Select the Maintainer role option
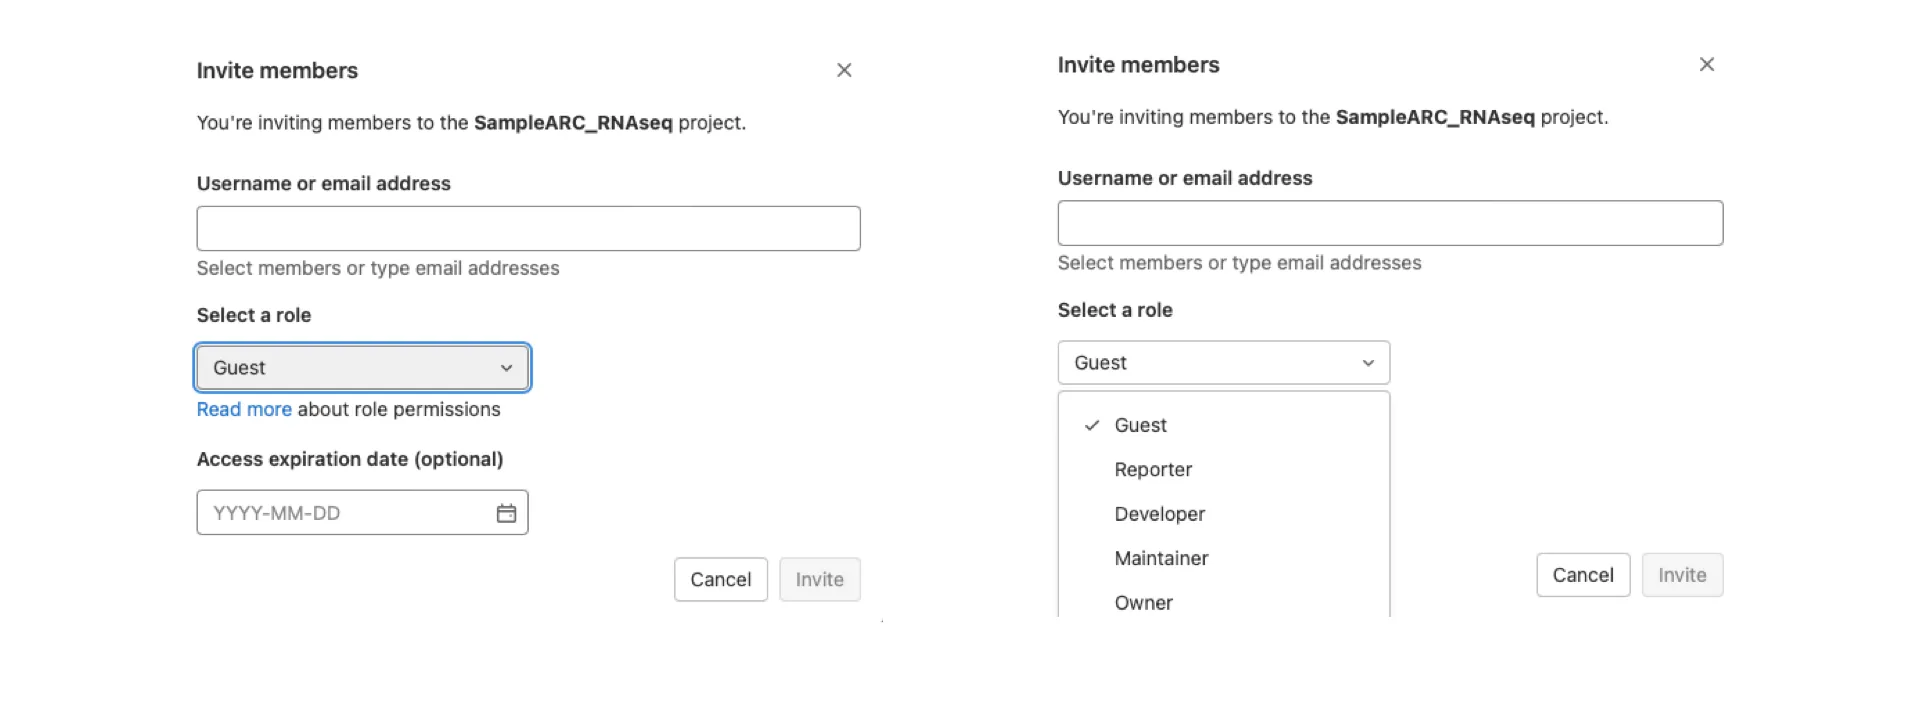1920x703 pixels. [1224, 558]
